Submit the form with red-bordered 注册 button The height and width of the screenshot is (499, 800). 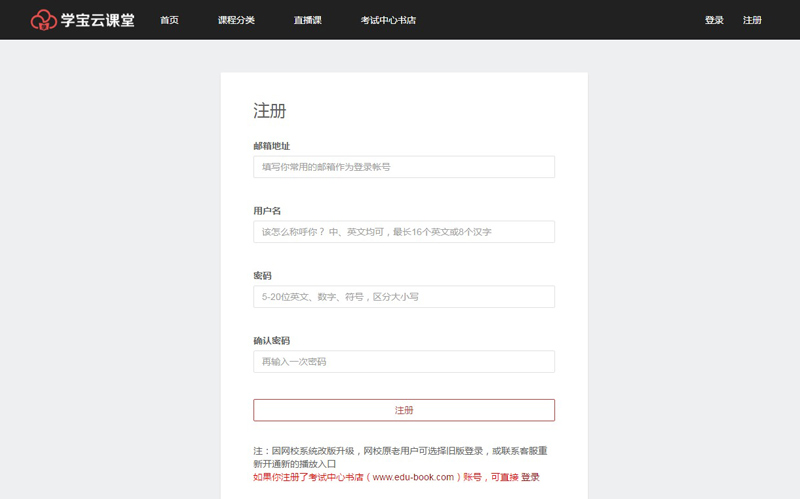(404, 410)
